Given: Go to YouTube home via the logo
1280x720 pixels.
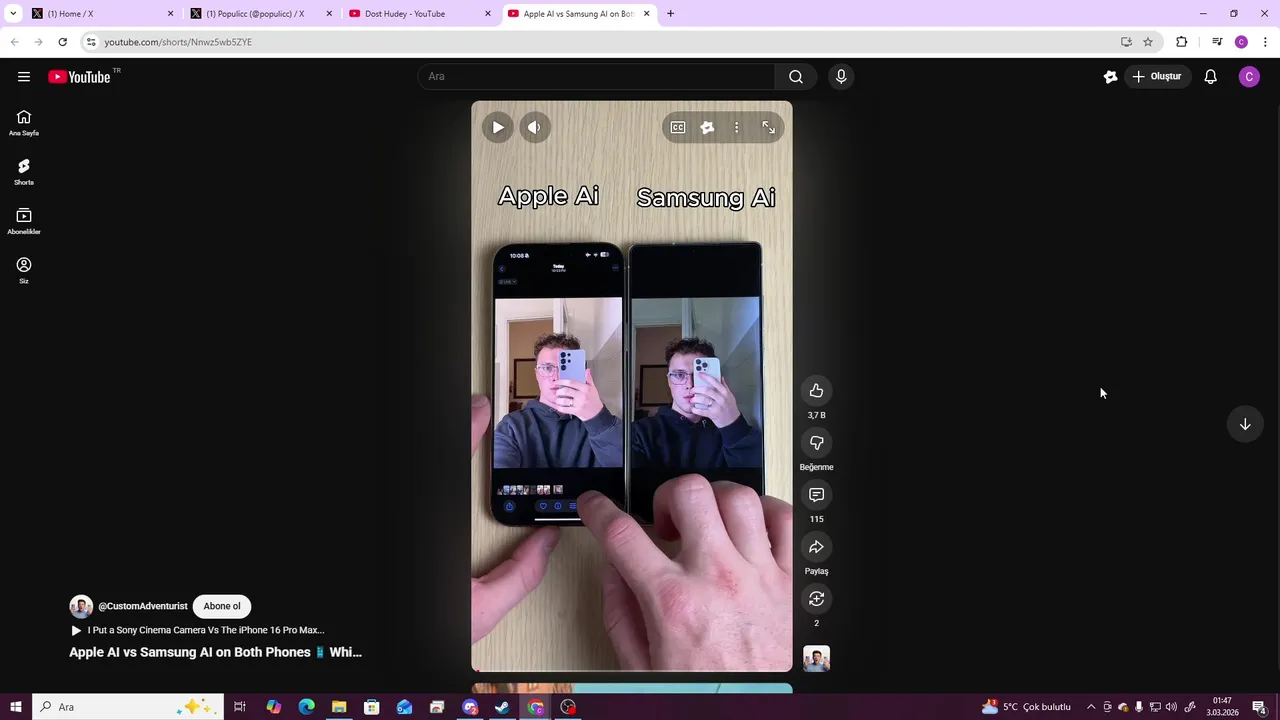Looking at the screenshot, I should click(x=79, y=77).
